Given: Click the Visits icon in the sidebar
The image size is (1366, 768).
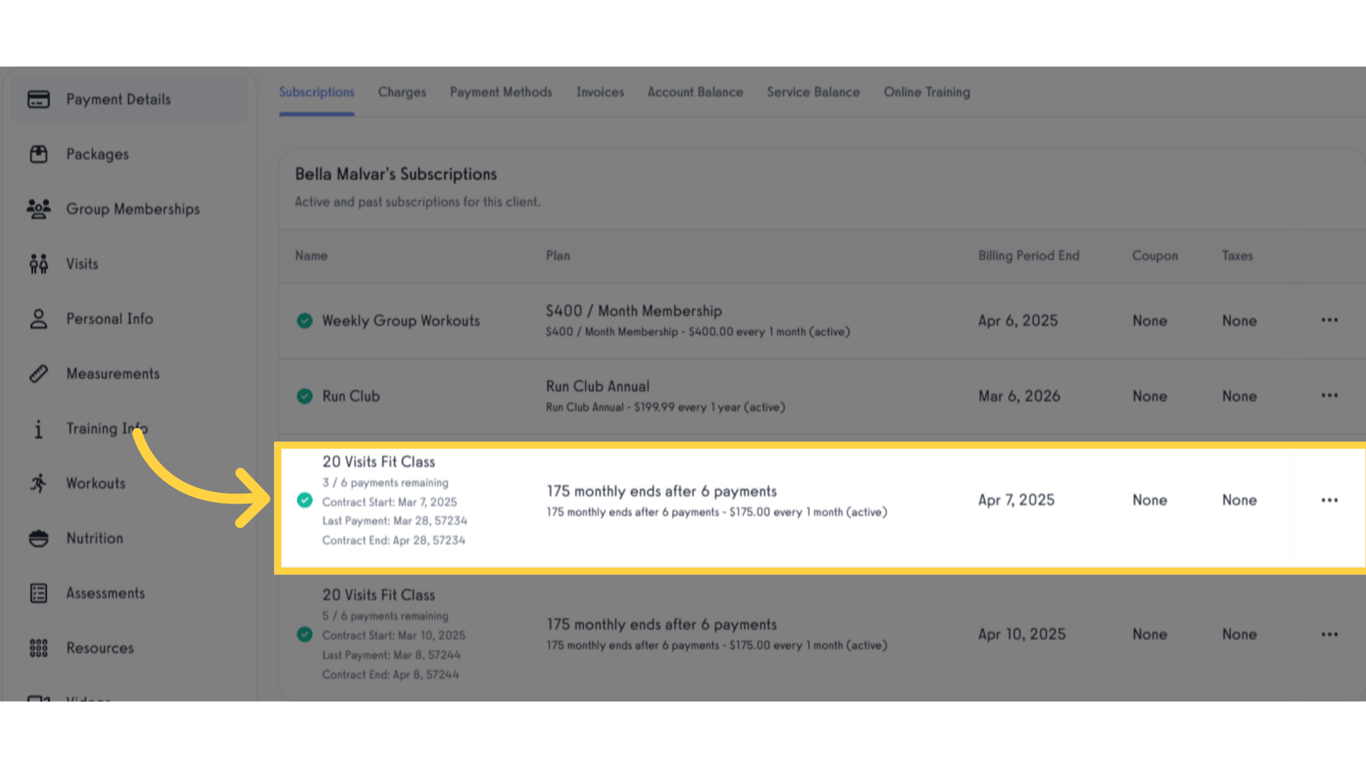Looking at the screenshot, I should (38, 264).
